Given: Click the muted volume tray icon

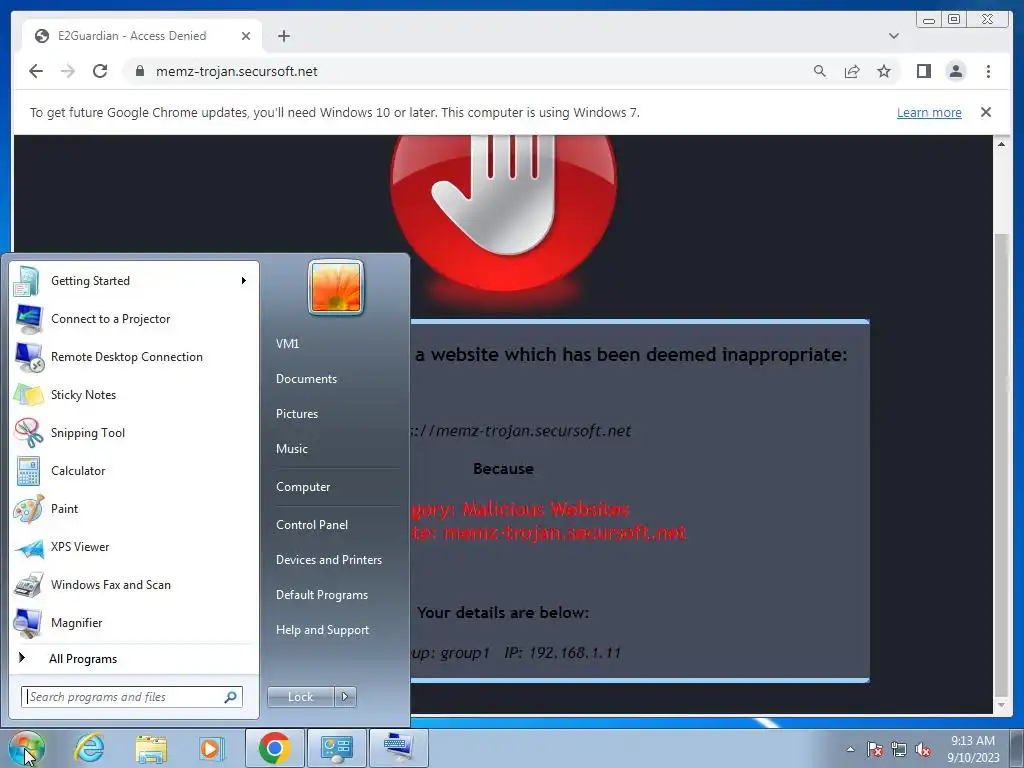Looking at the screenshot, I should [x=923, y=749].
